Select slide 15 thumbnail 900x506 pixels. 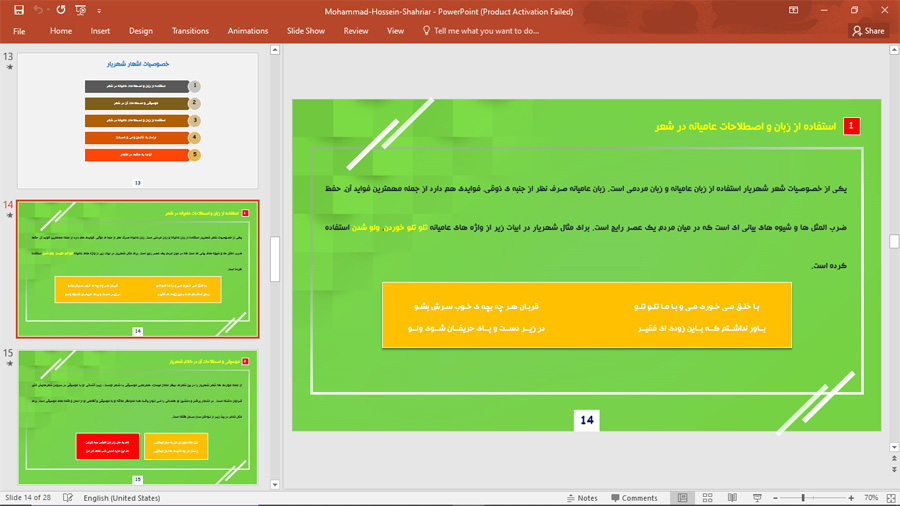pos(138,417)
